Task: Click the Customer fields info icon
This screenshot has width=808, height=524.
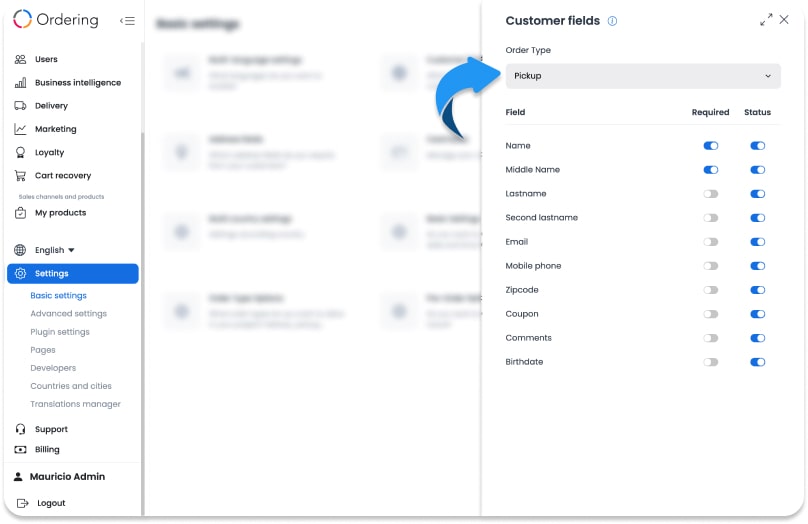Action: [x=612, y=21]
